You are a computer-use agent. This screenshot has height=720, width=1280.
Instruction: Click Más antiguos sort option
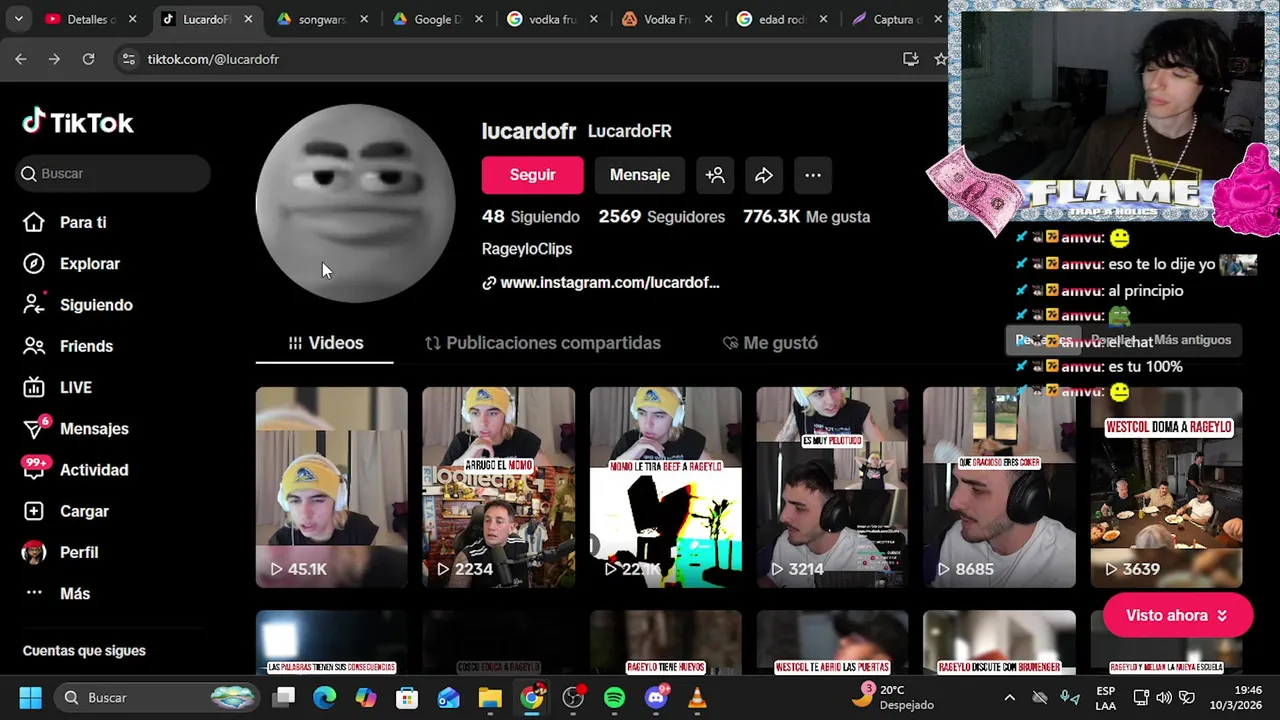point(1192,340)
